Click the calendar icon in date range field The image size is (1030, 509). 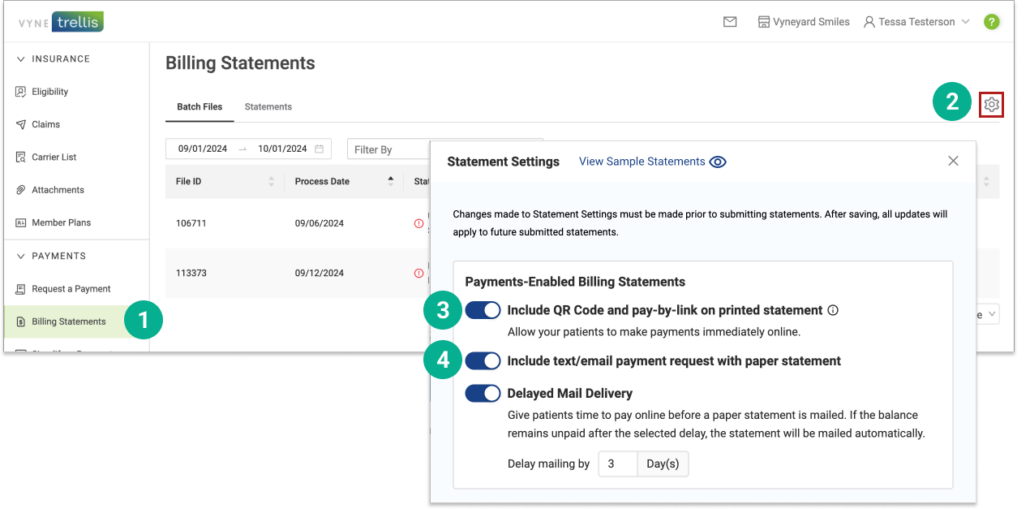(319, 149)
